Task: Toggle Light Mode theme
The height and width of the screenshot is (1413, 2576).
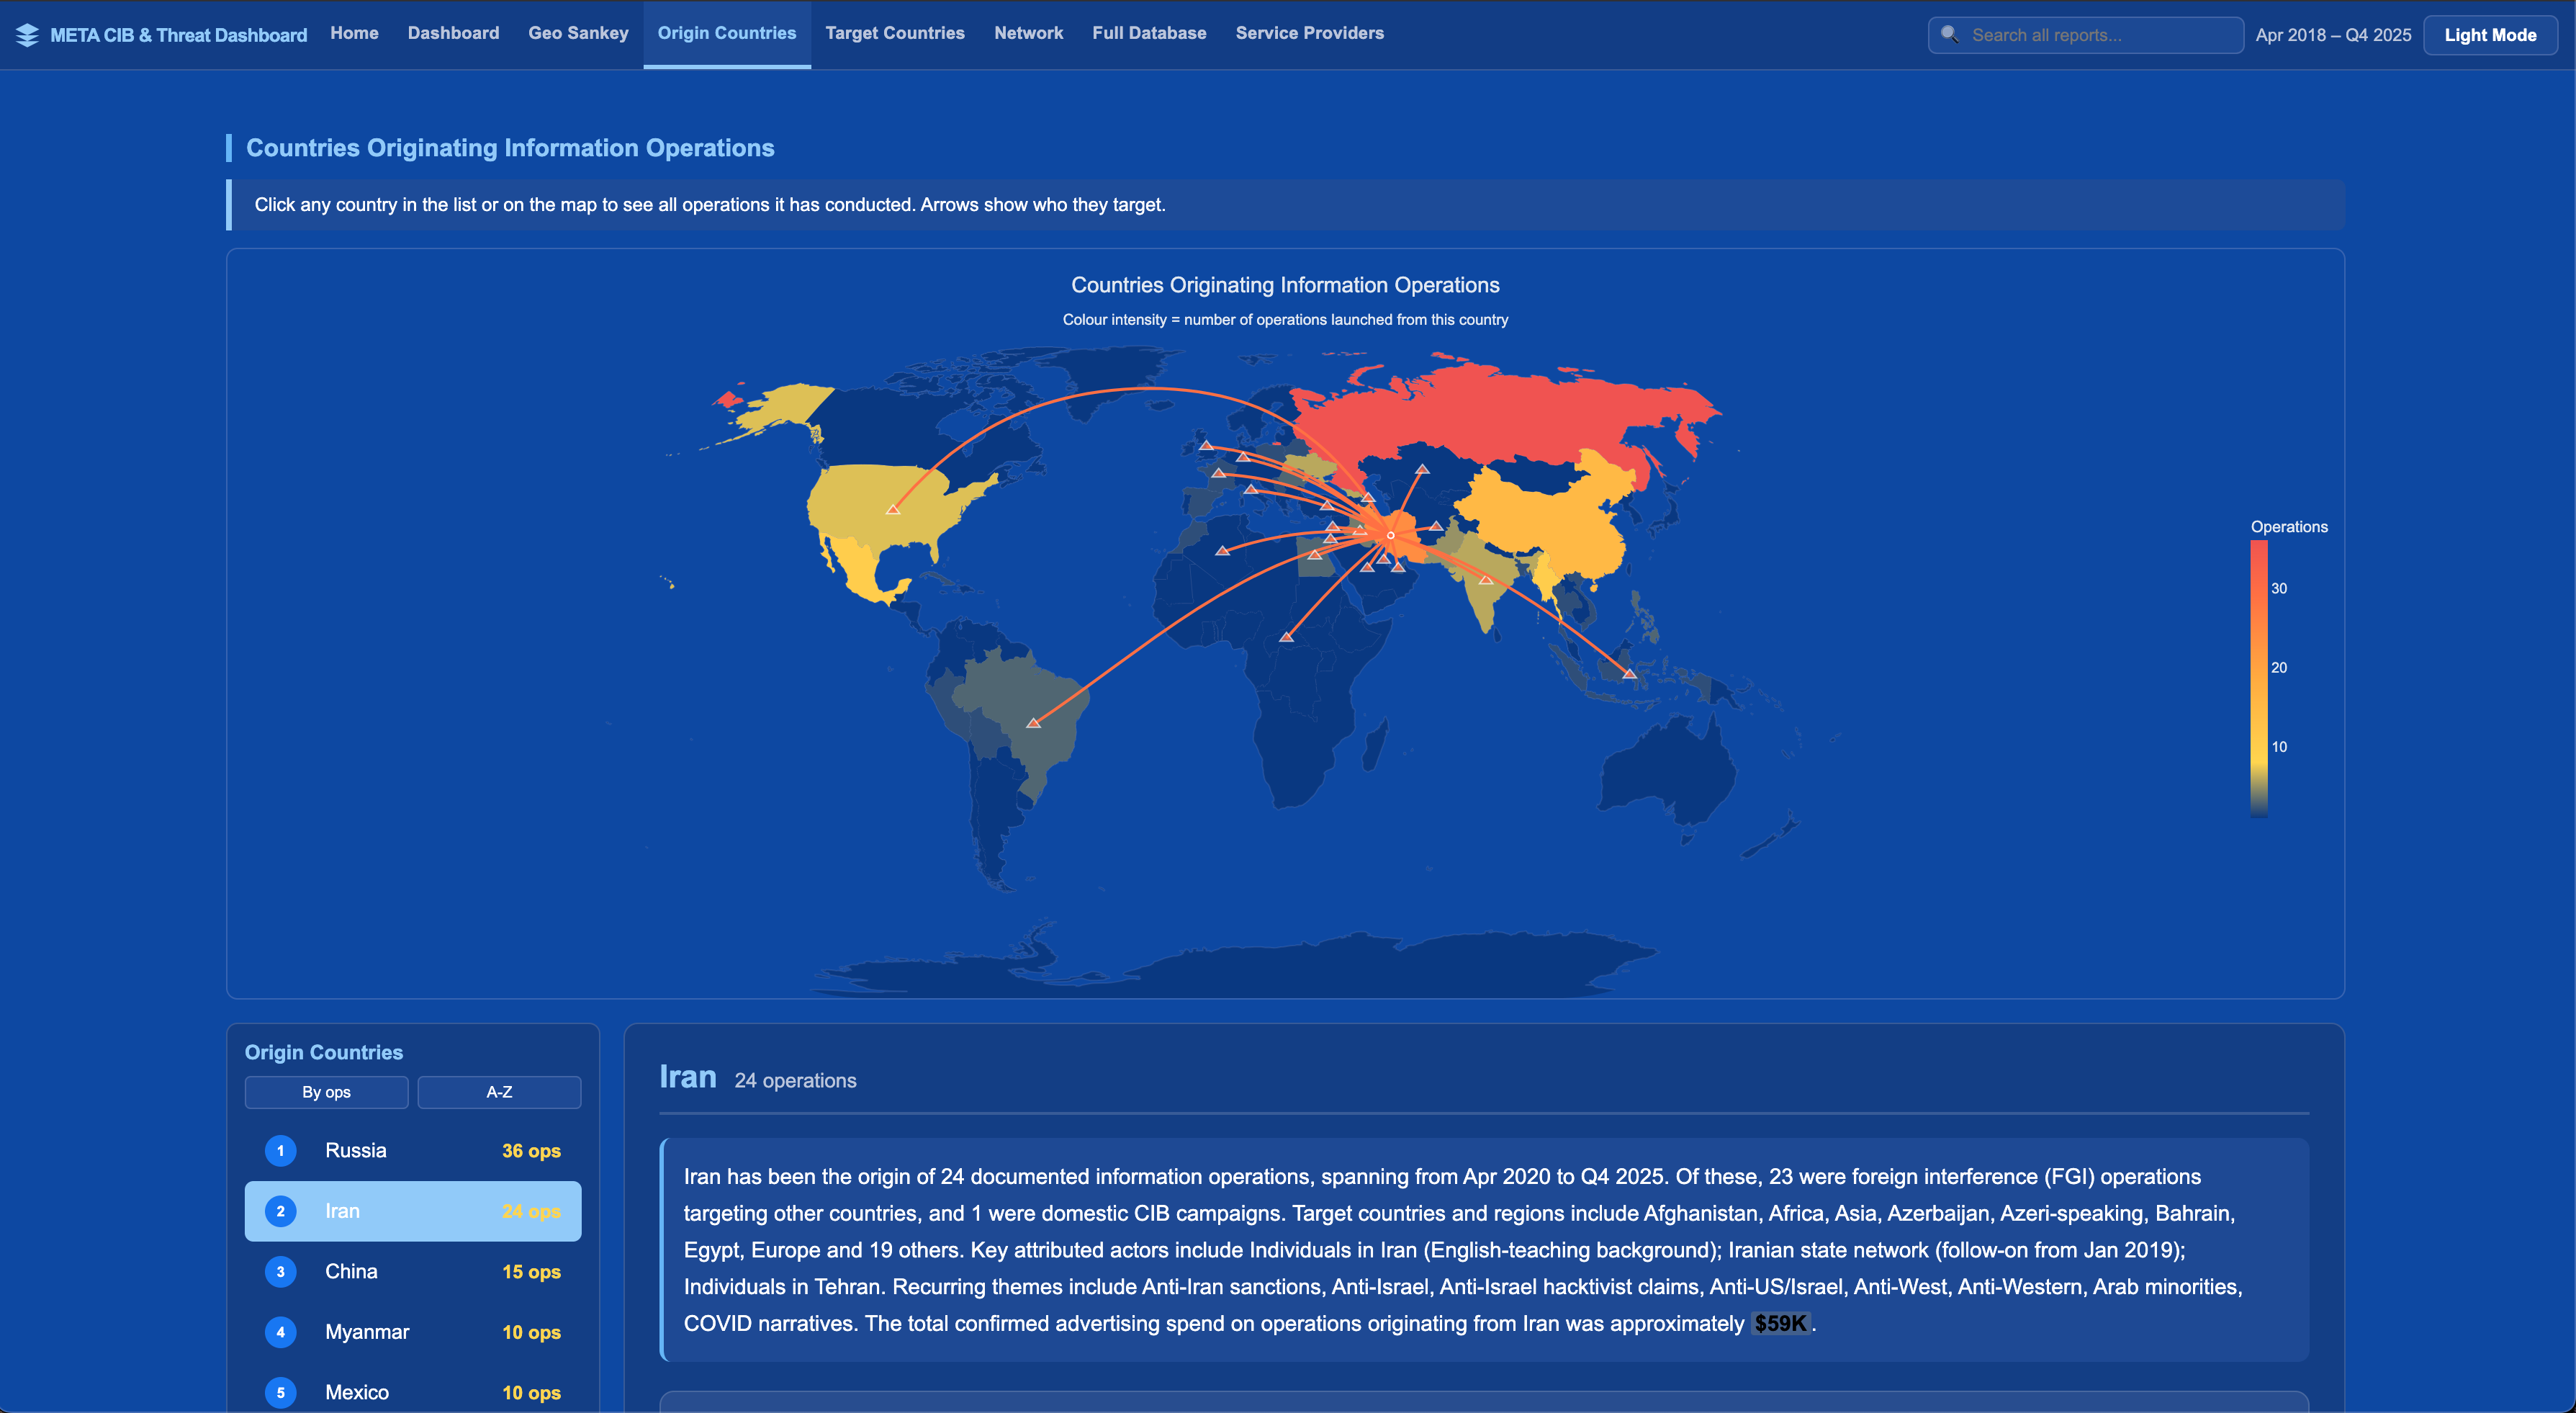Action: 2489,35
